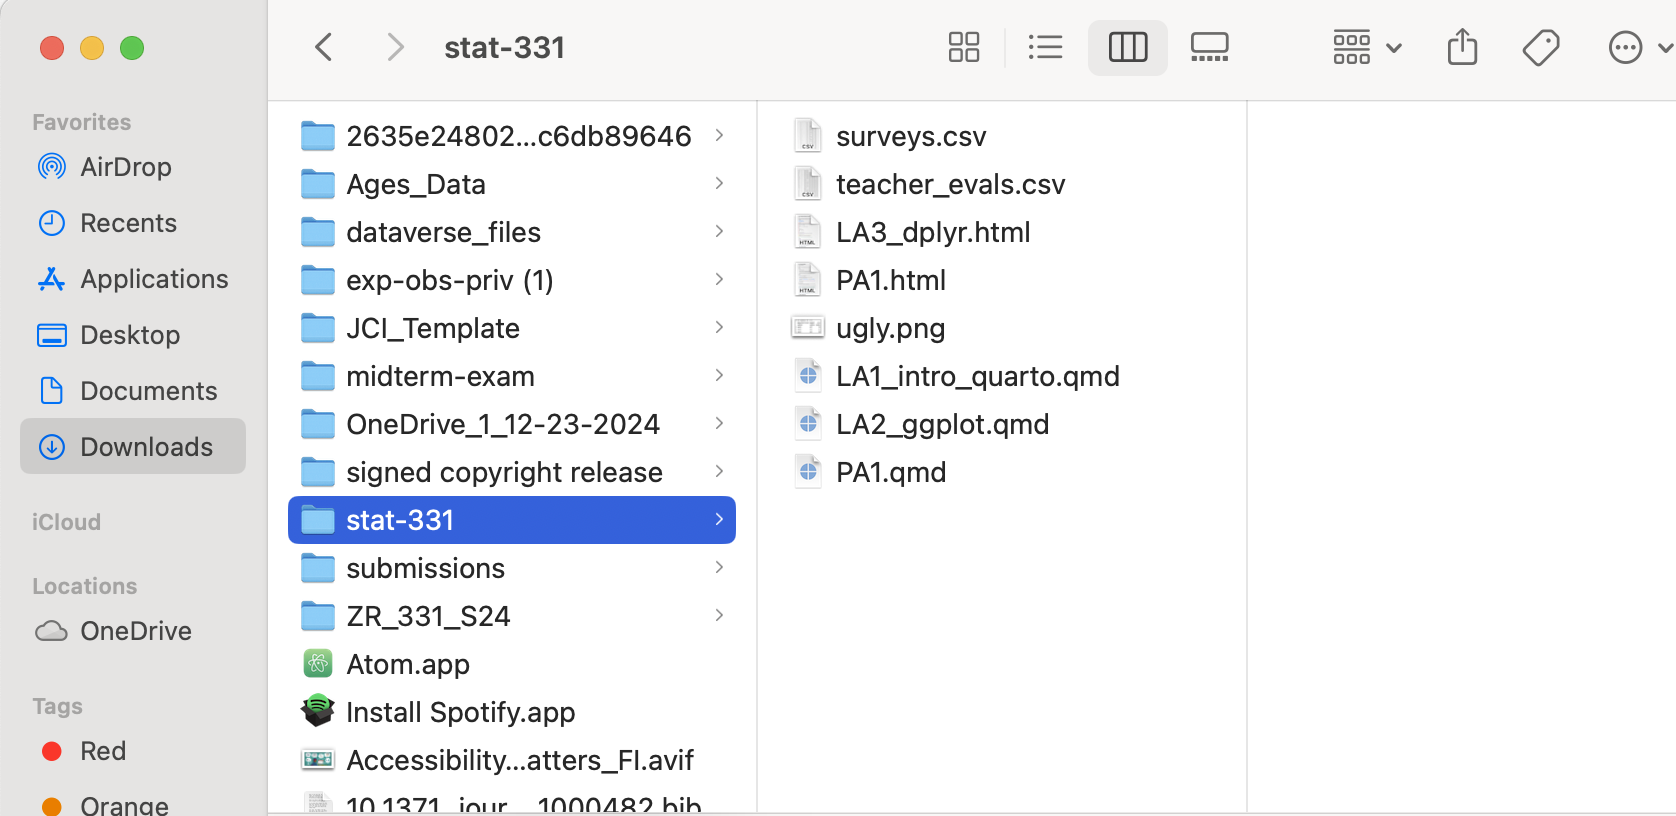Select Applications in Favorites sidebar
Screen dimensions: 1676x816
153,279
